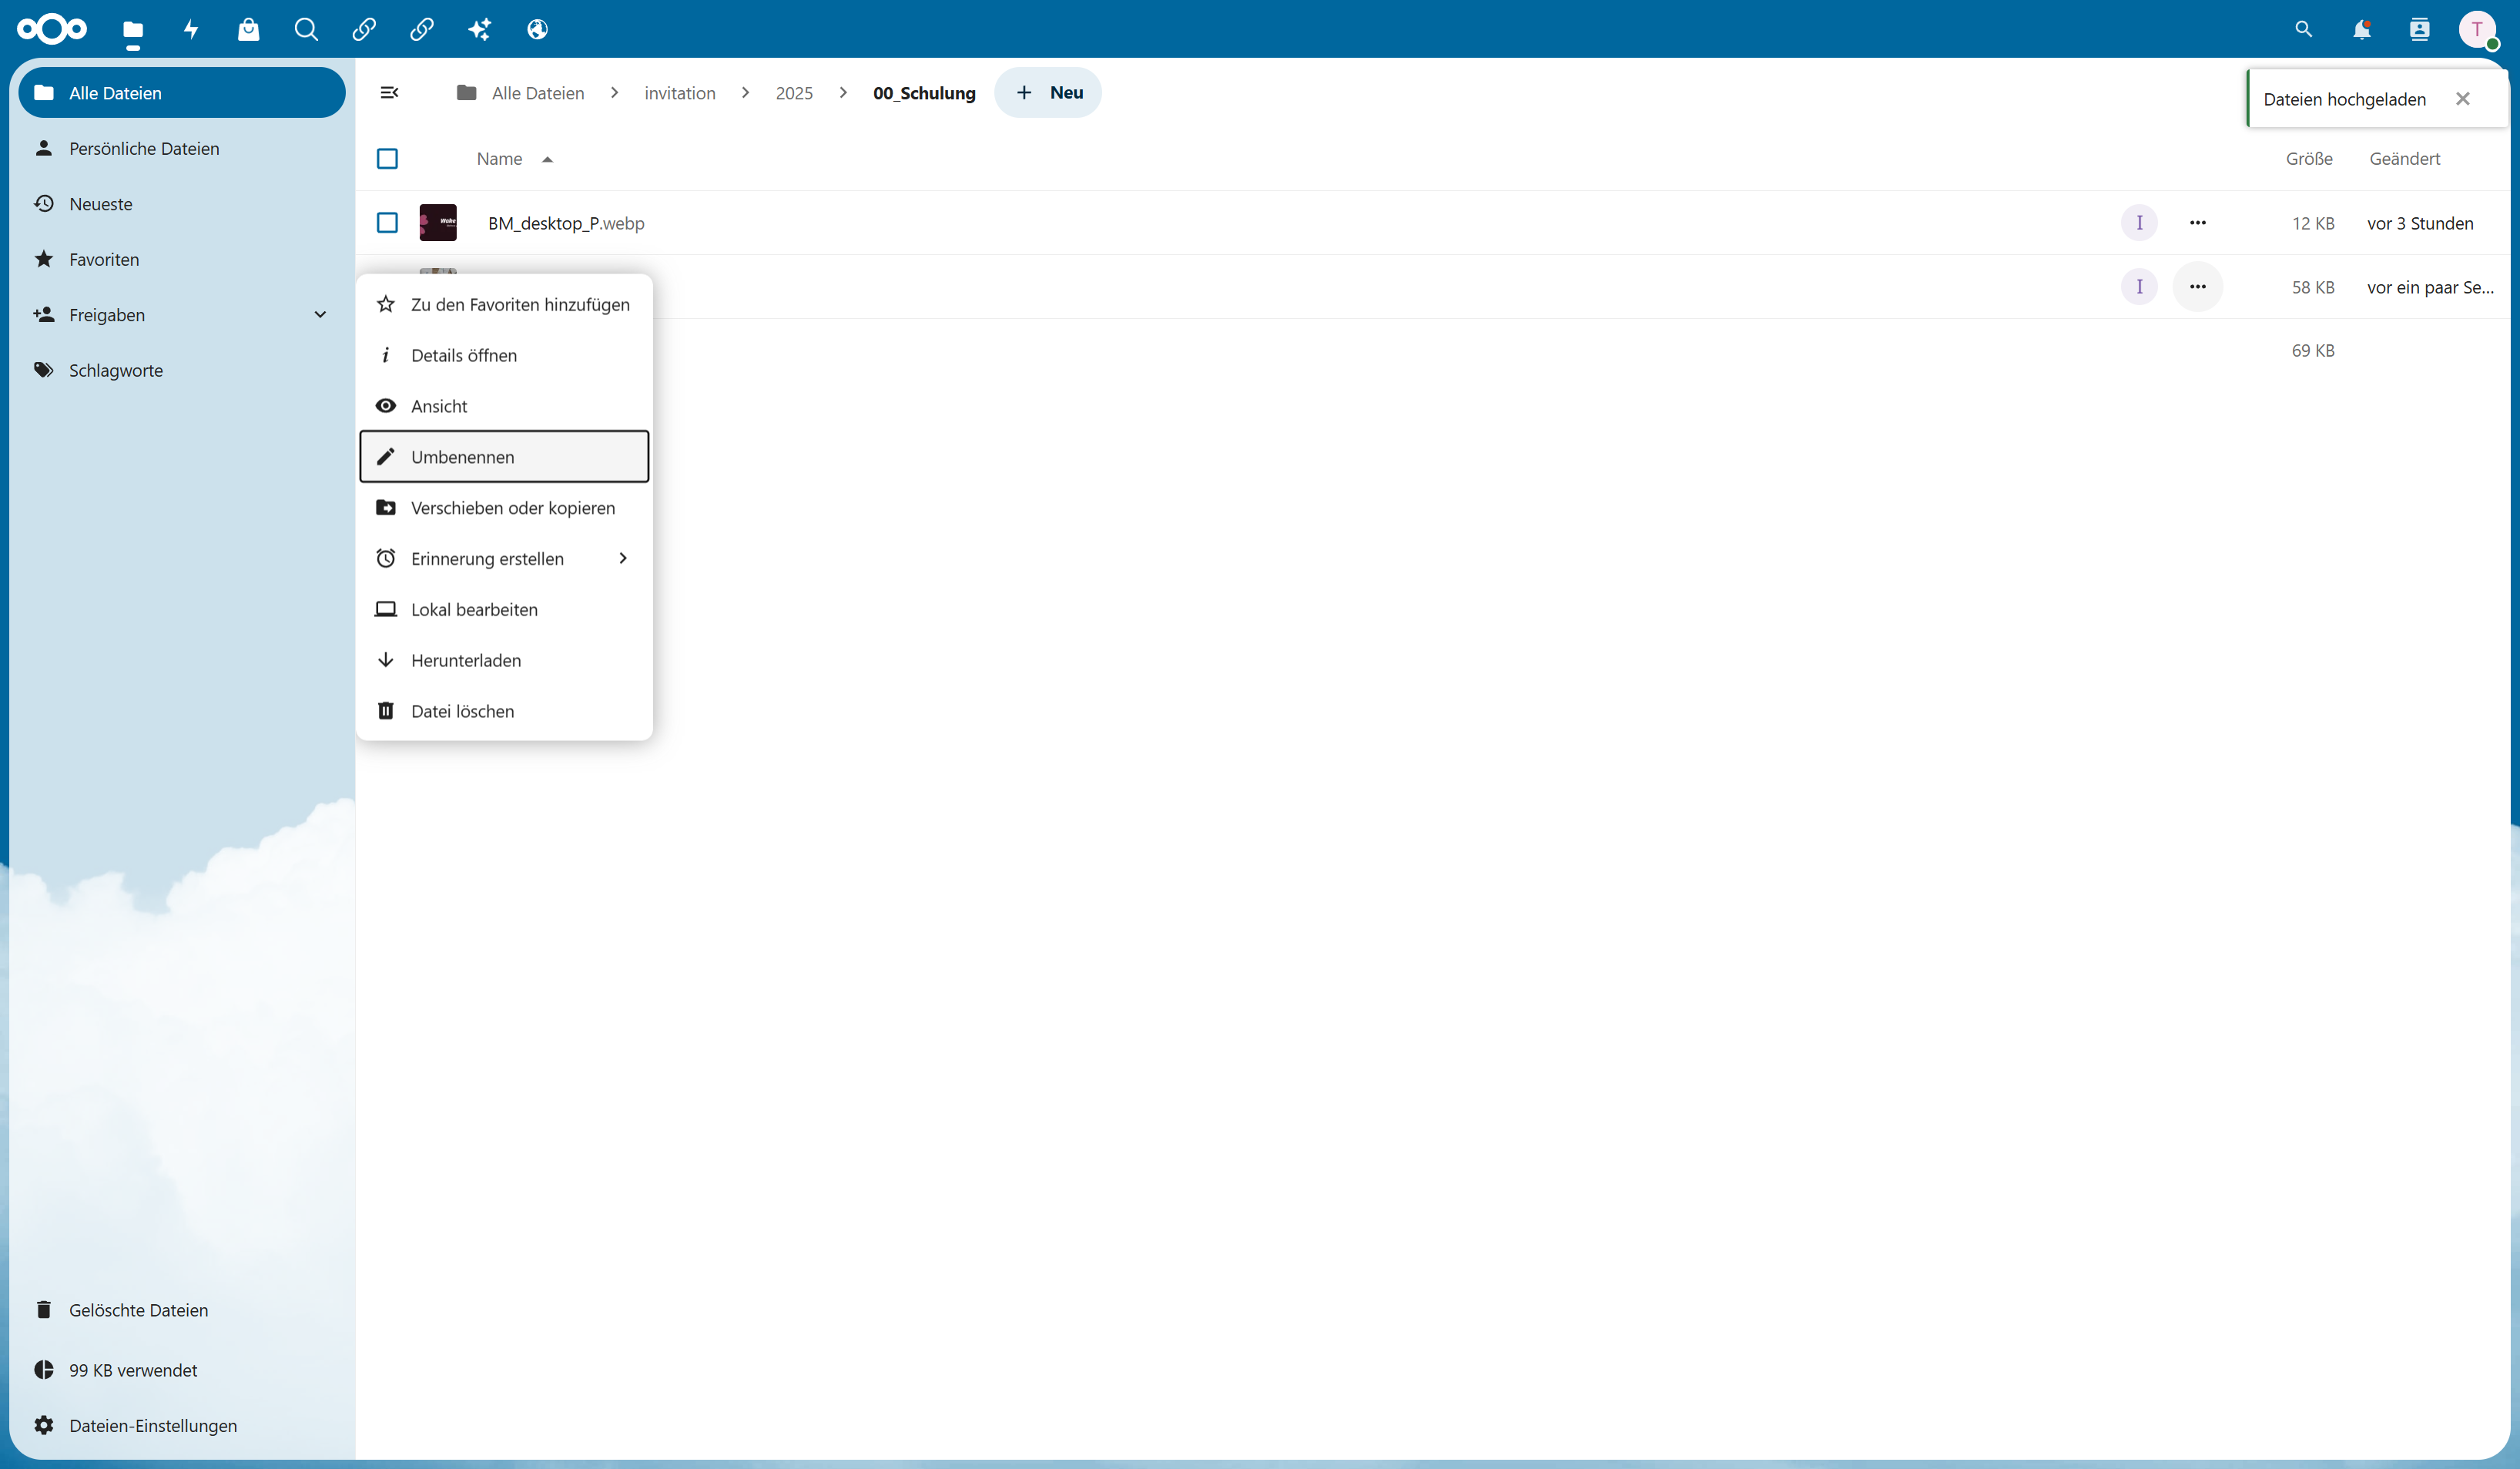2520x1469 pixels.
Task: Choose Herunterladen from the menu
Action: (x=504, y=661)
